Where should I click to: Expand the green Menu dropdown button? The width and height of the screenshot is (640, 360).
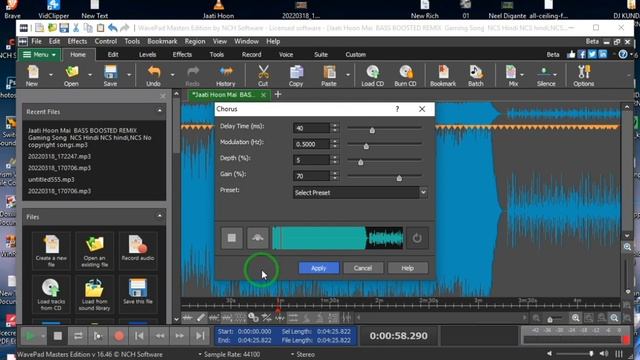(x=39, y=55)
